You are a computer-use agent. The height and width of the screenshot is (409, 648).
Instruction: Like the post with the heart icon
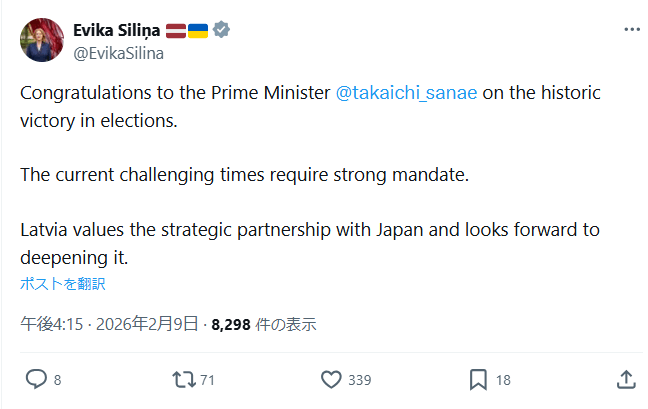tap(332, 379)
